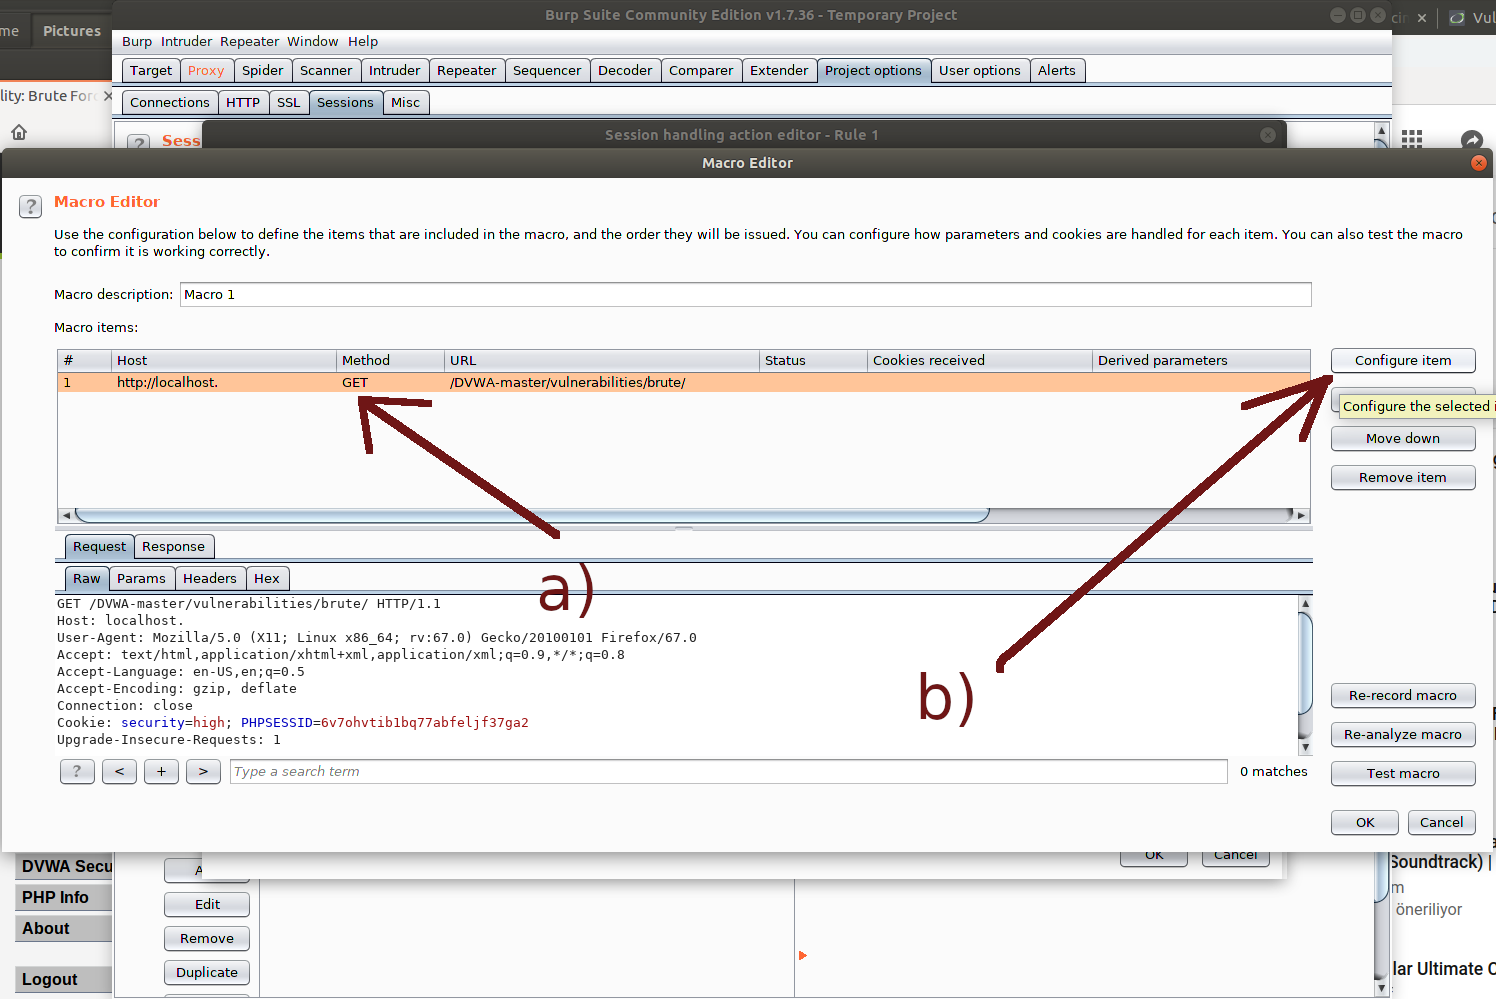
Task: Click the Move down button
Action: [x=1403, y=438]
